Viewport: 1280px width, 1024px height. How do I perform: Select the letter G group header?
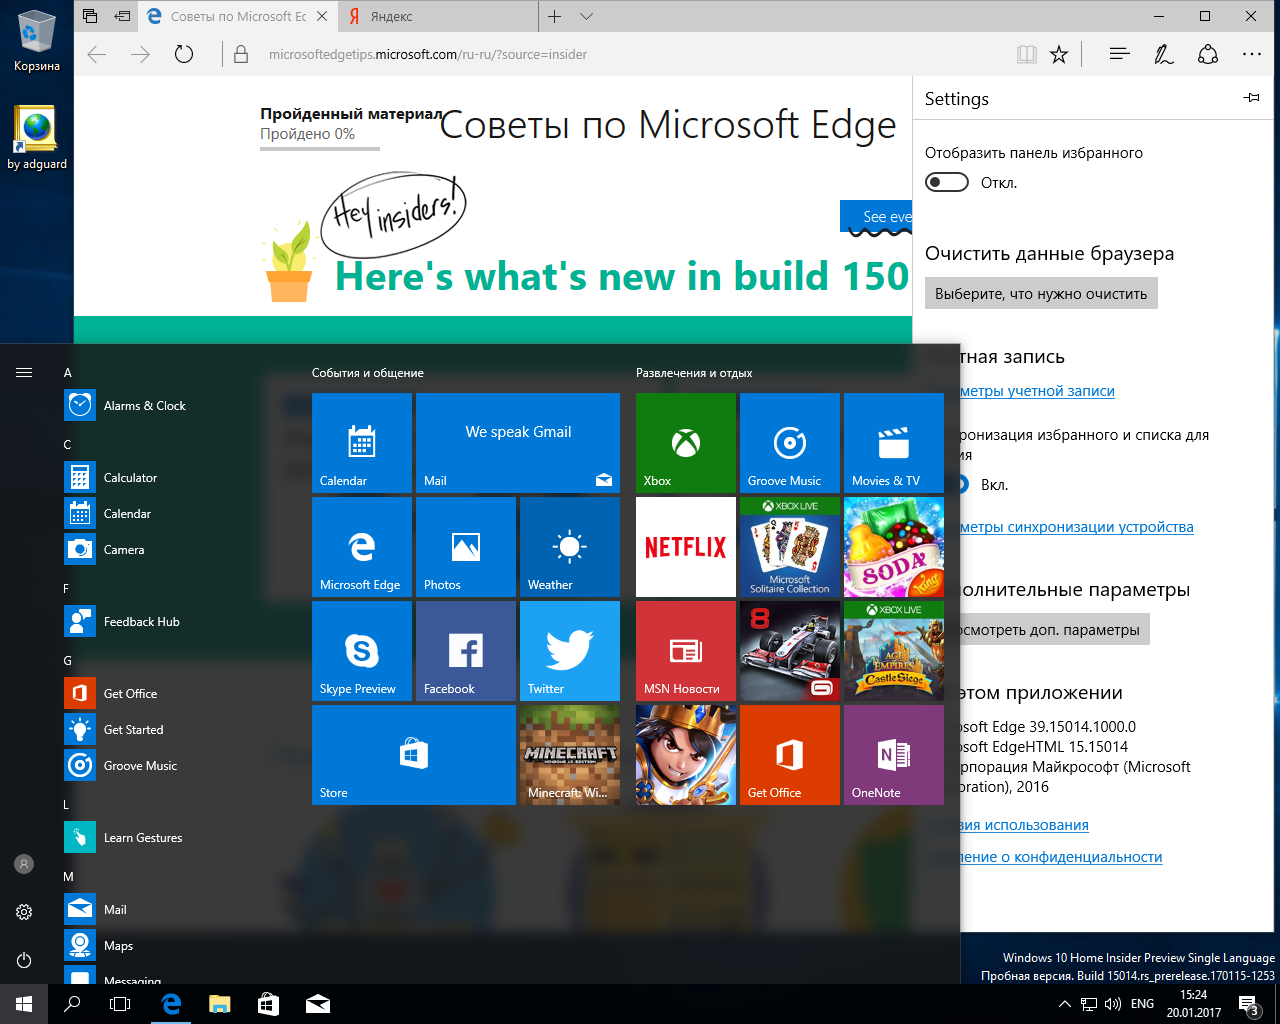(68, 661)
